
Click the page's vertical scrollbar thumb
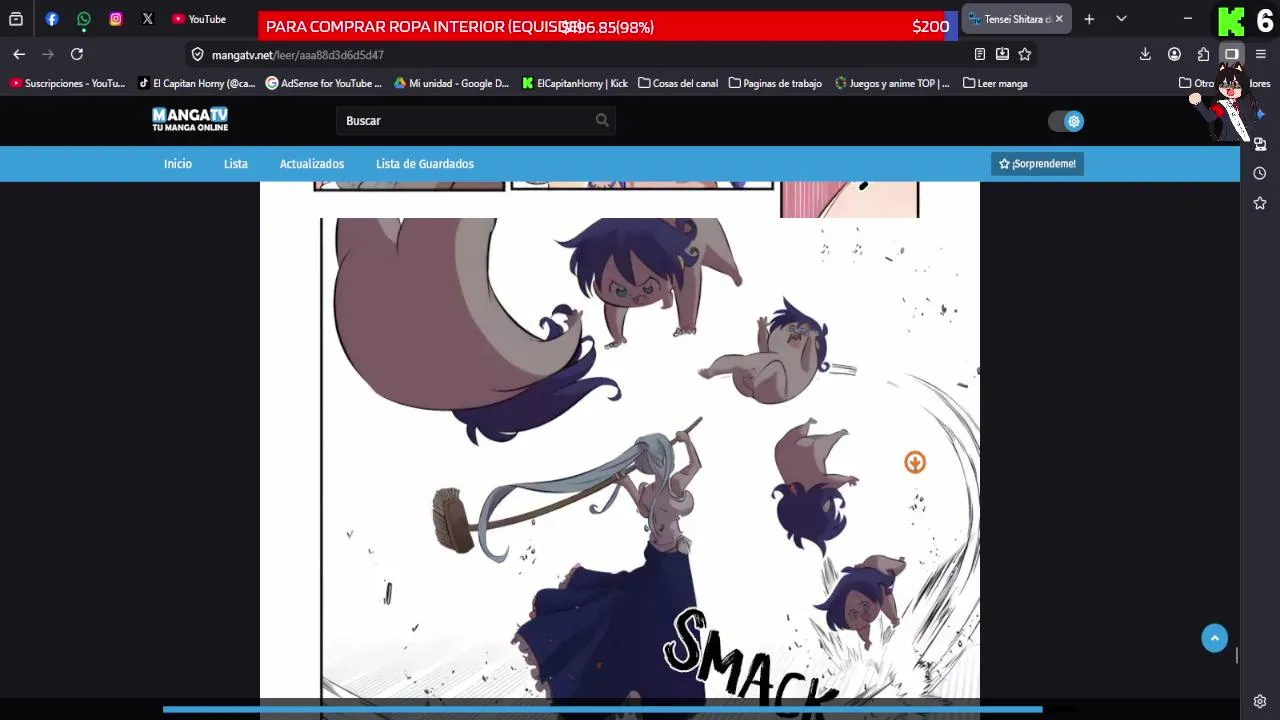click(x=1237, y=655)
